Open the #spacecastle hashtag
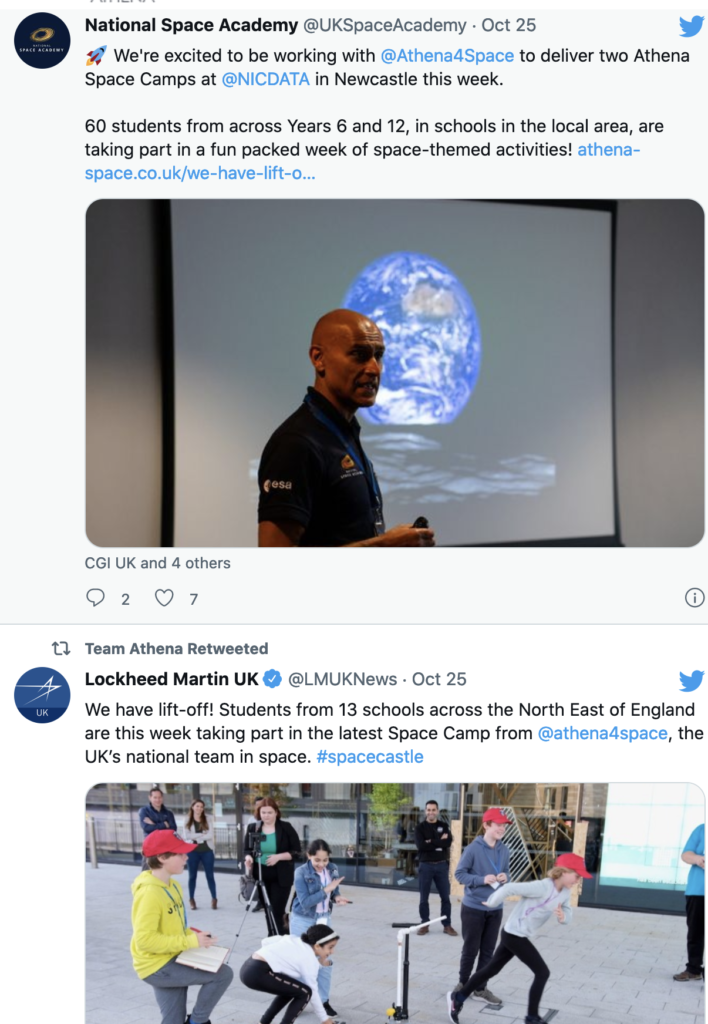 pos(370,756)
